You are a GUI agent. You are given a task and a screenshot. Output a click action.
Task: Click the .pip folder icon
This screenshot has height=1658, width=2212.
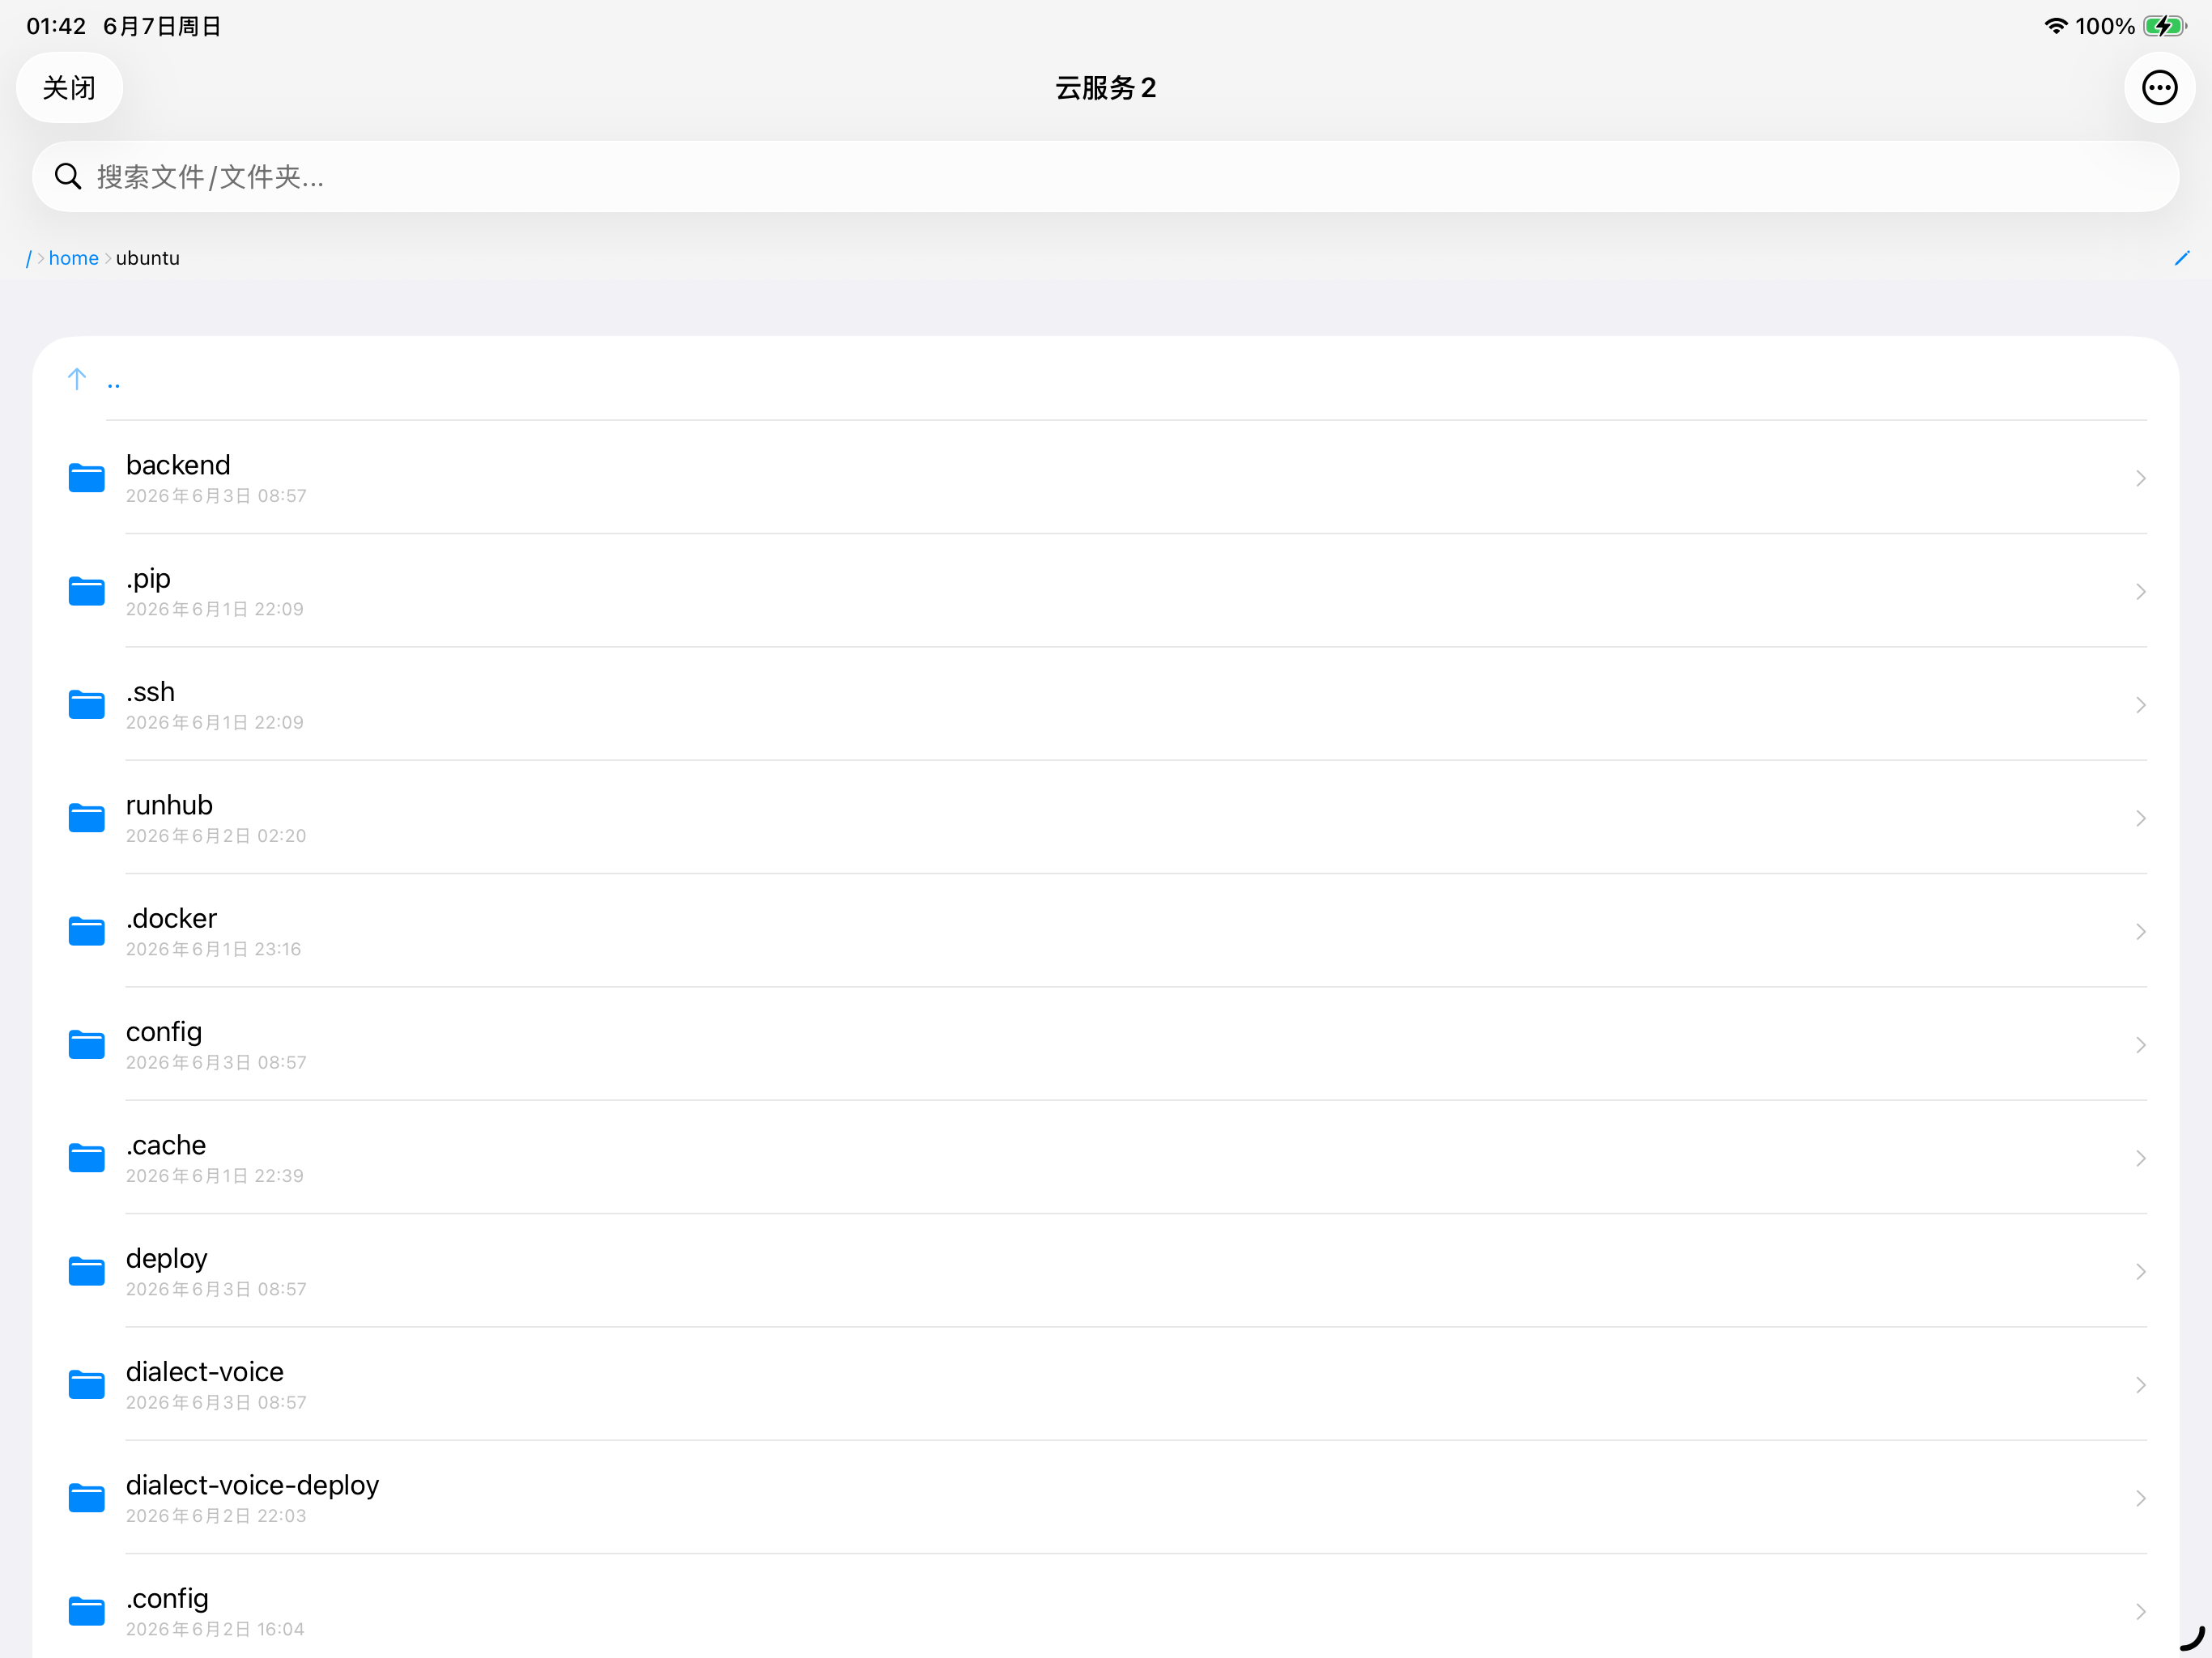coord(87,591)
